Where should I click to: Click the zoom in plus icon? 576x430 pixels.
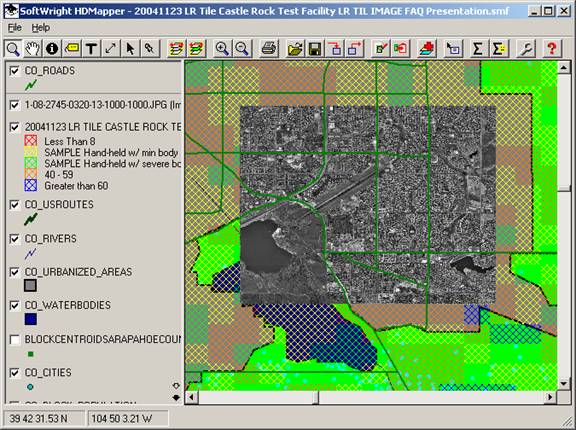point(222,49)
